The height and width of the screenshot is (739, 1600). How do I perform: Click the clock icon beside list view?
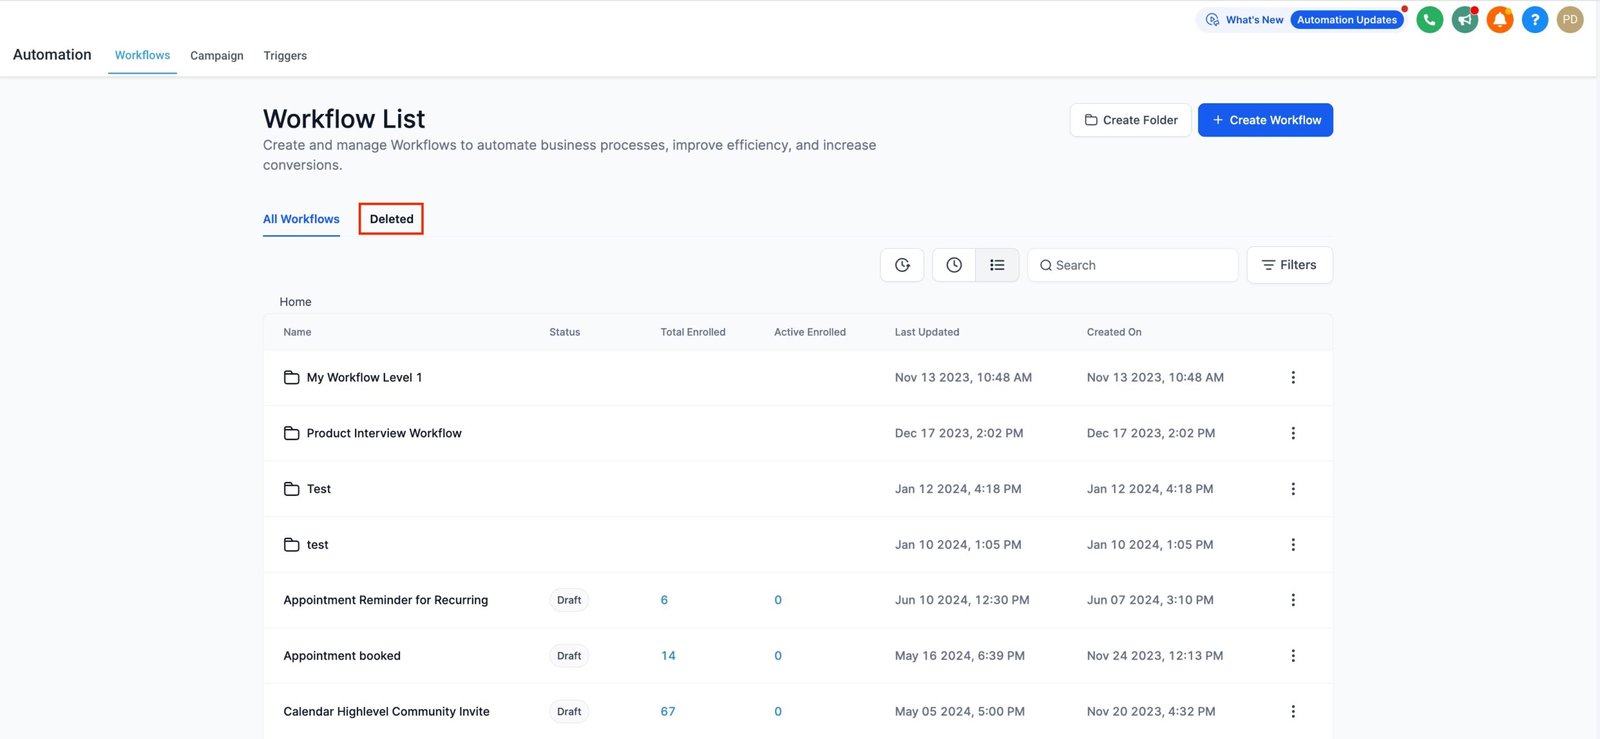pos(954,265)
